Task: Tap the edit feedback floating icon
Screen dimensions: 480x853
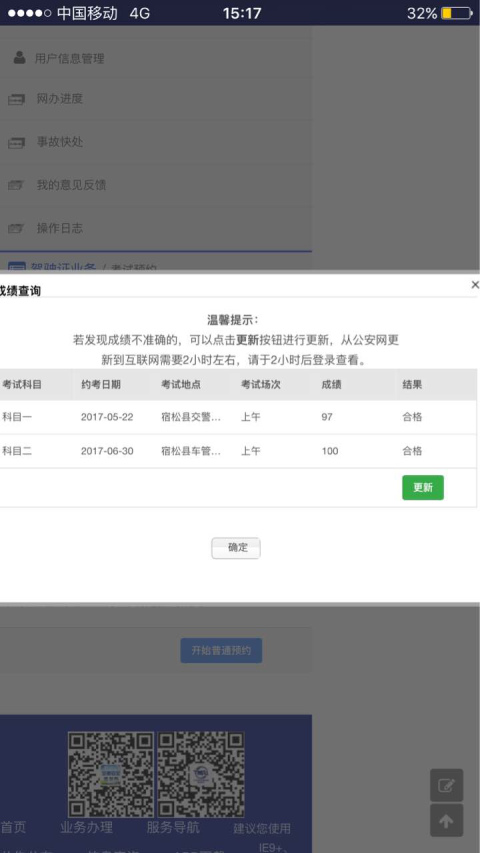Action: 446,785
